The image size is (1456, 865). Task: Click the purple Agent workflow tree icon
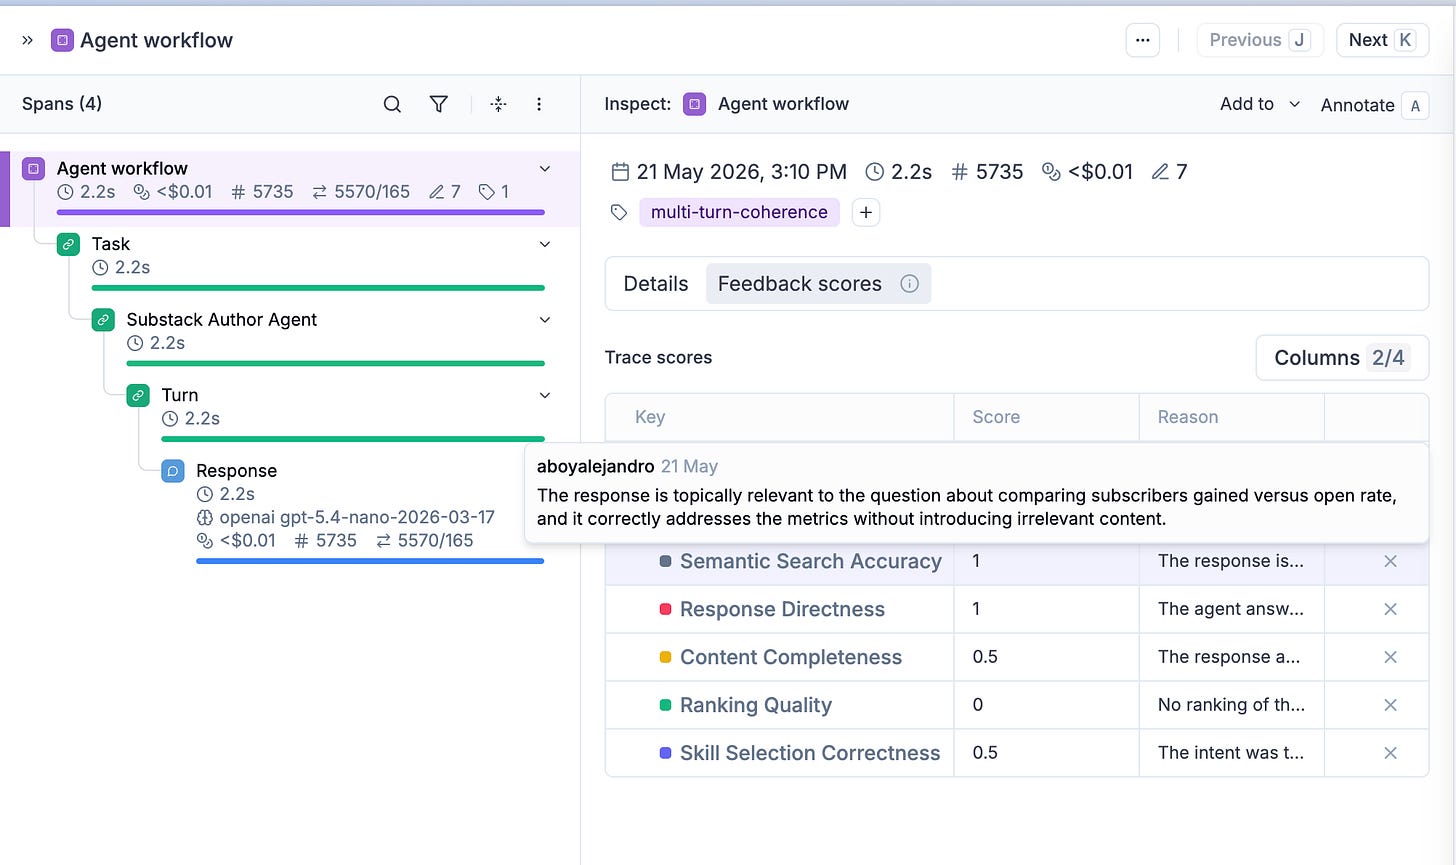[33, 169]
